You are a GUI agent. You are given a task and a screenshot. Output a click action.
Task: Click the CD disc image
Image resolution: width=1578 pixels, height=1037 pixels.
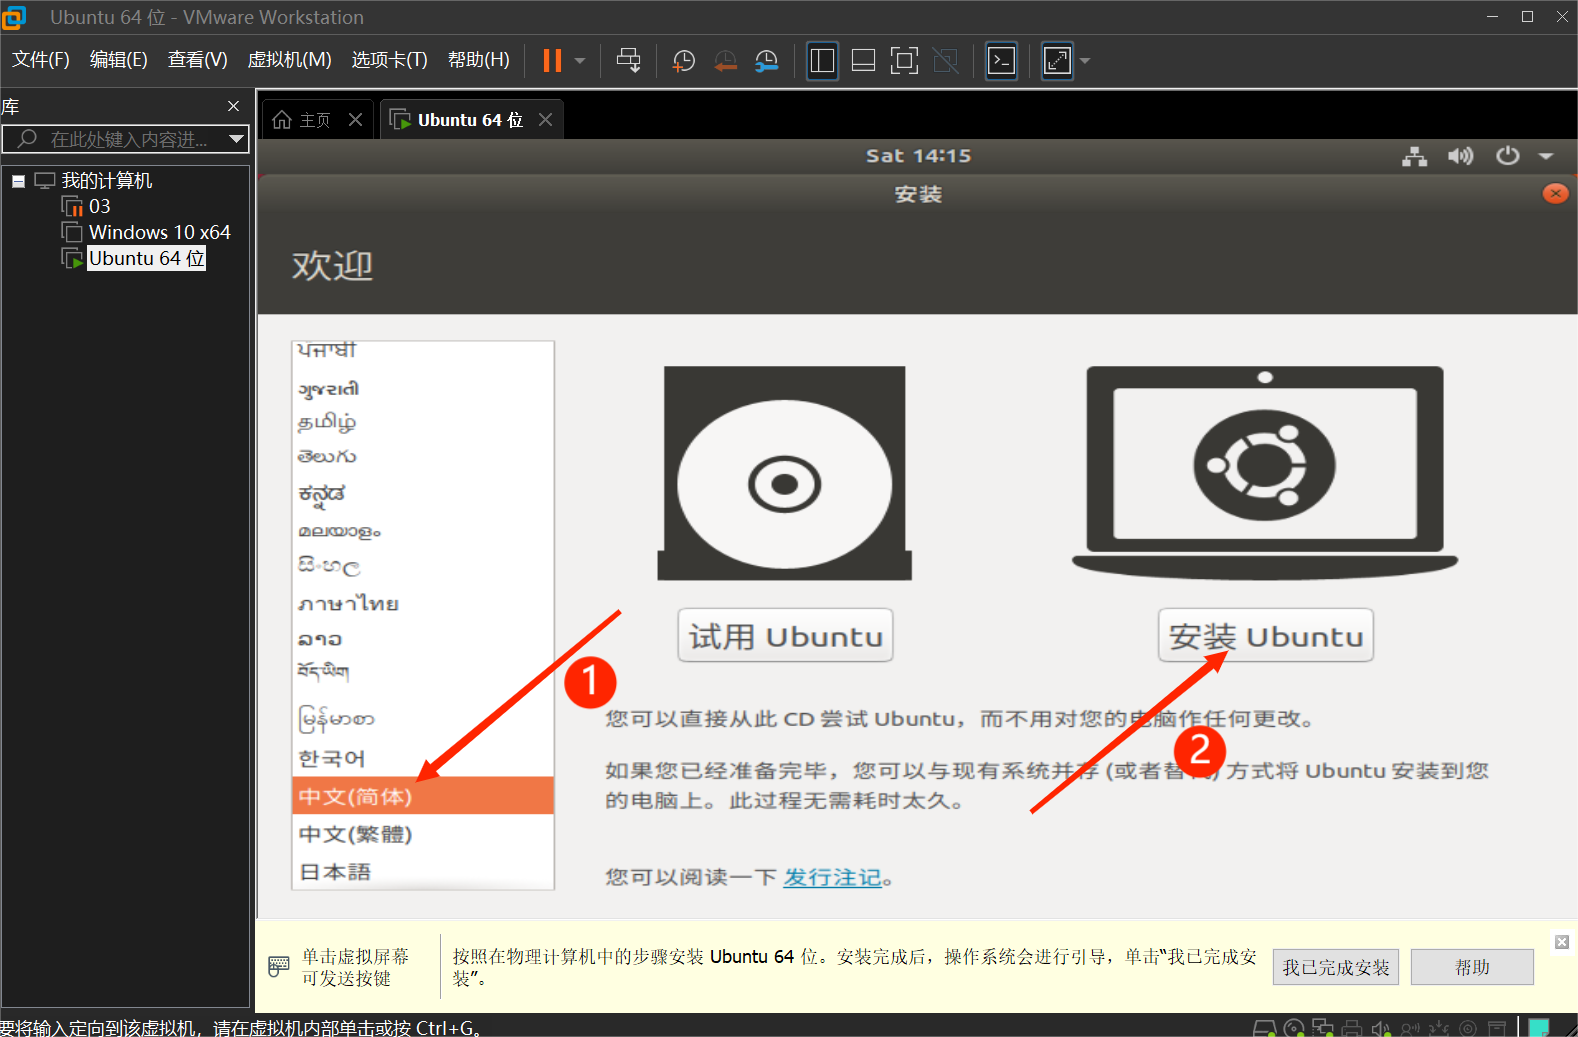pos(785,473)
